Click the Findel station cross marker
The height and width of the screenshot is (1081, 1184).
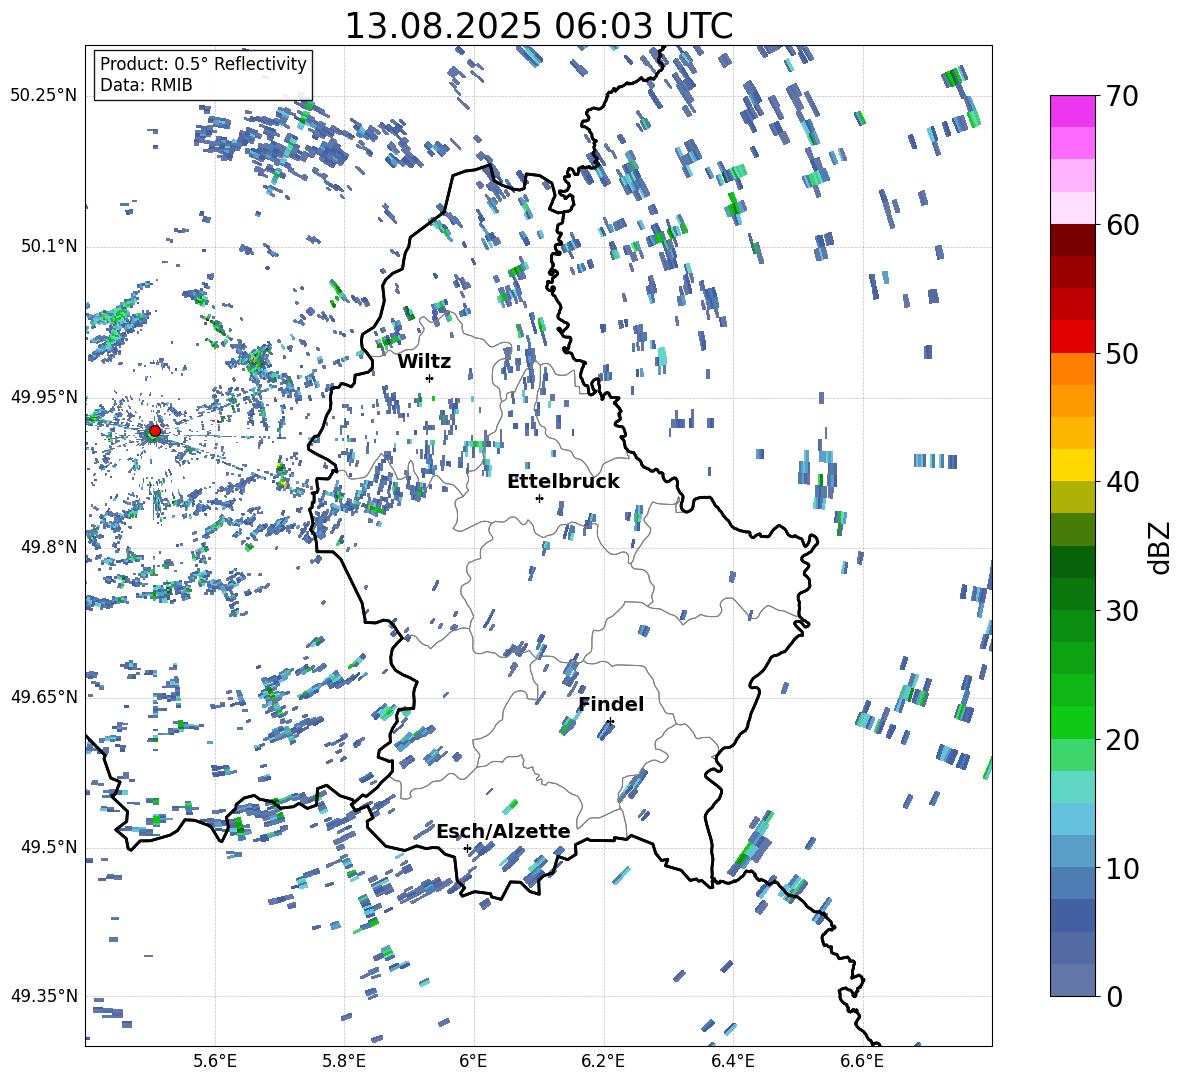pos(610,722)
